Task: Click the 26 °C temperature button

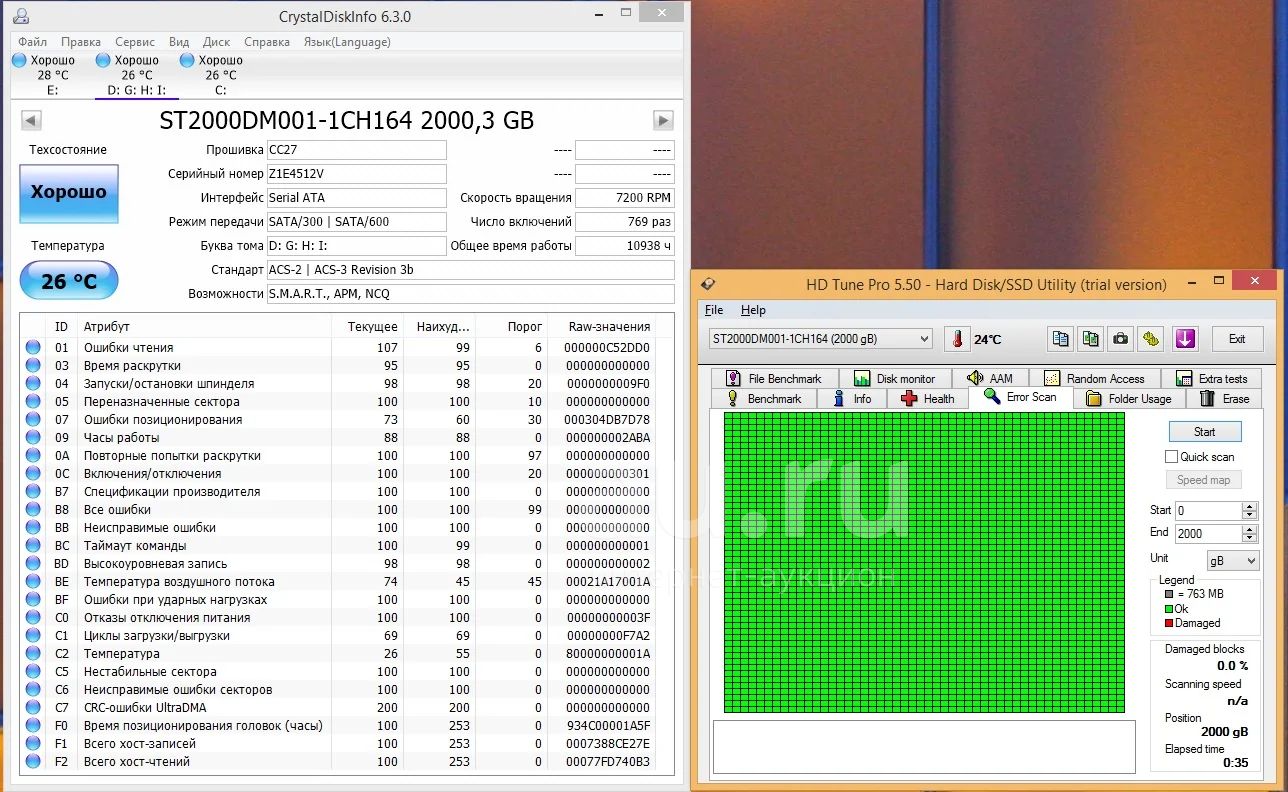Action: tap(69, 281)
